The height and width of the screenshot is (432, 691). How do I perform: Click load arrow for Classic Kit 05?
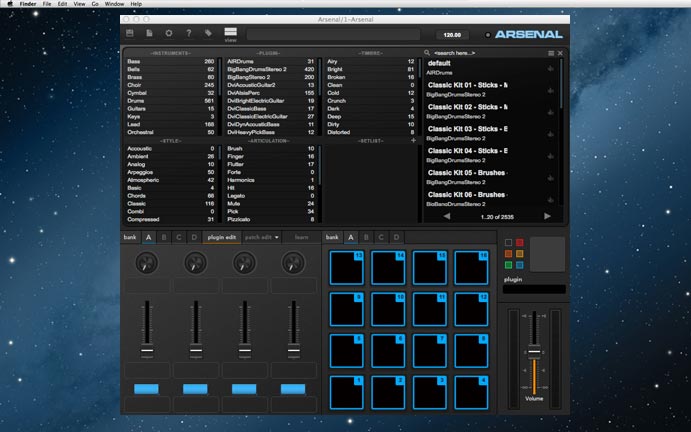tap(550, 178)
